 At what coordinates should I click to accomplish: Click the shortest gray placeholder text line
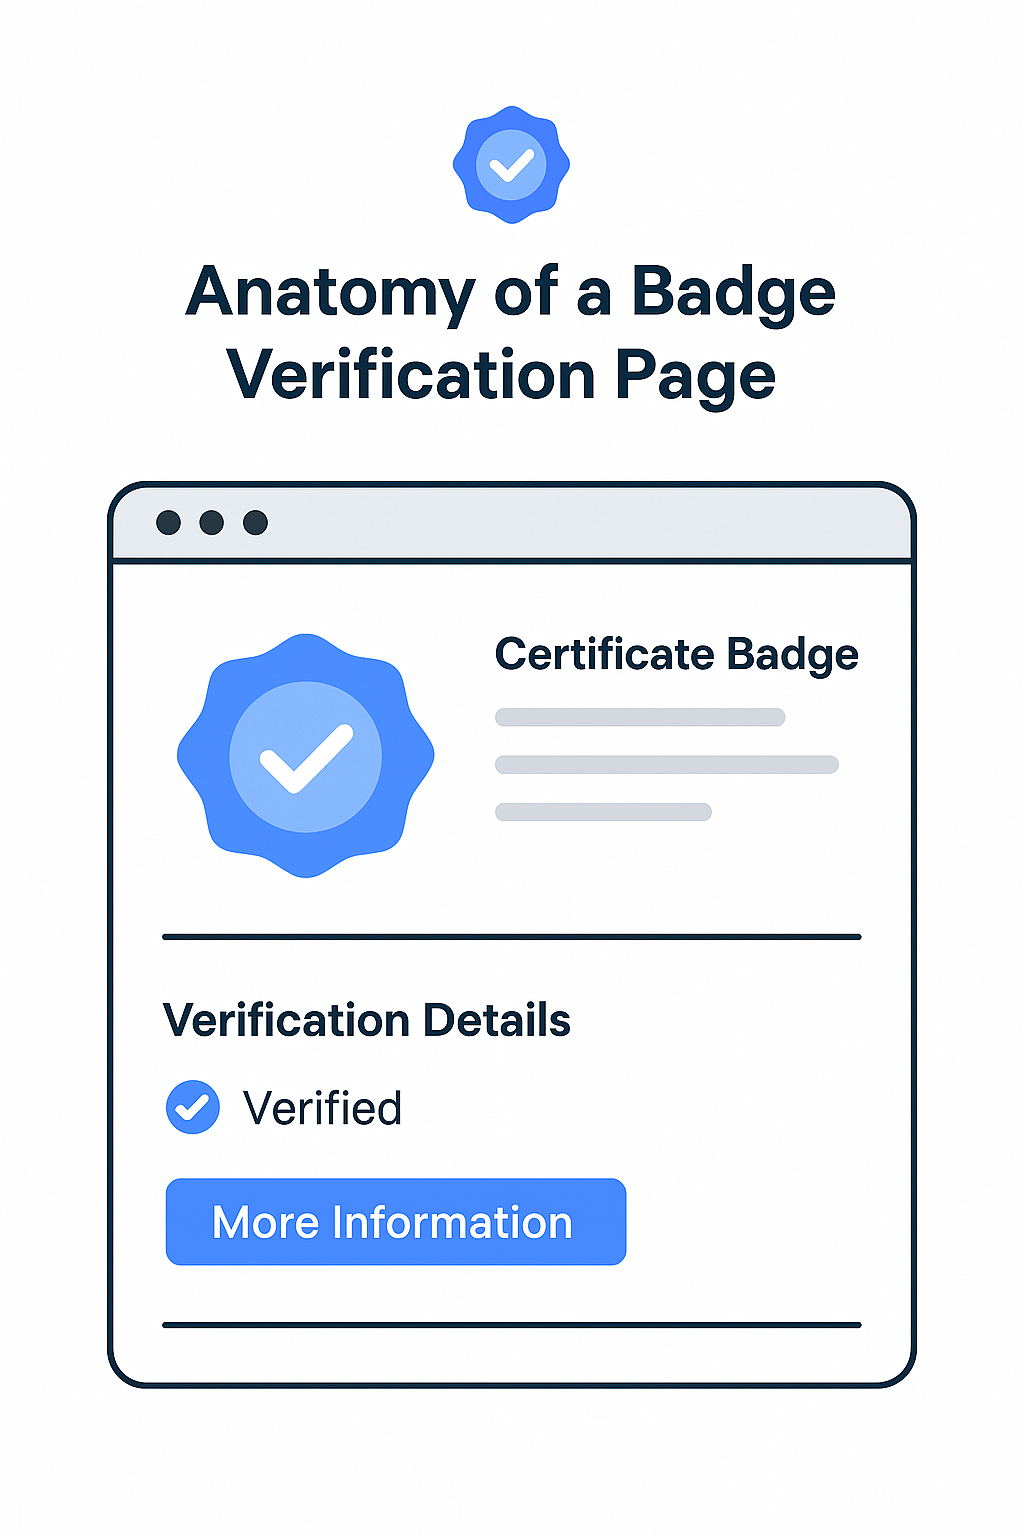603,812
